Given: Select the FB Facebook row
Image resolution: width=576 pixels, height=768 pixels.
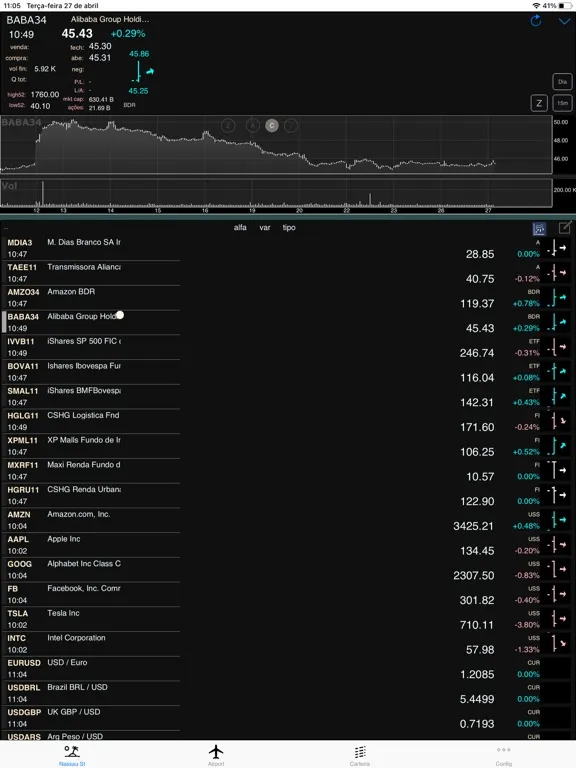Looking at the screenshot, I should coord(288,595).
